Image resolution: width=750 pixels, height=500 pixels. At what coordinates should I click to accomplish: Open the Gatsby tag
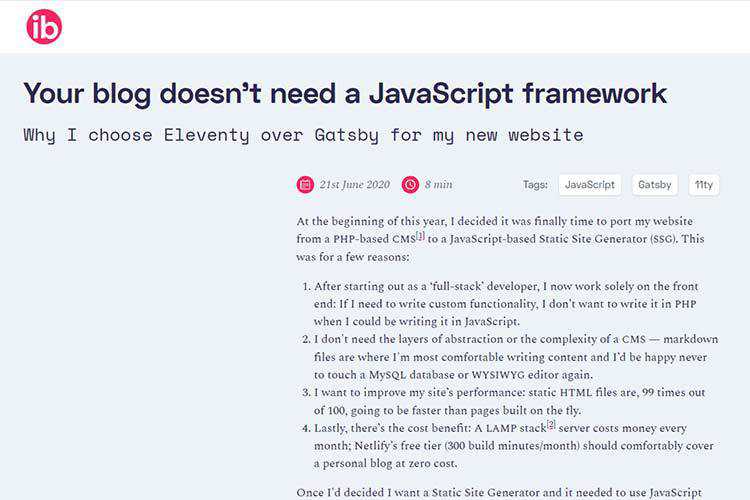tap(654, 184)
